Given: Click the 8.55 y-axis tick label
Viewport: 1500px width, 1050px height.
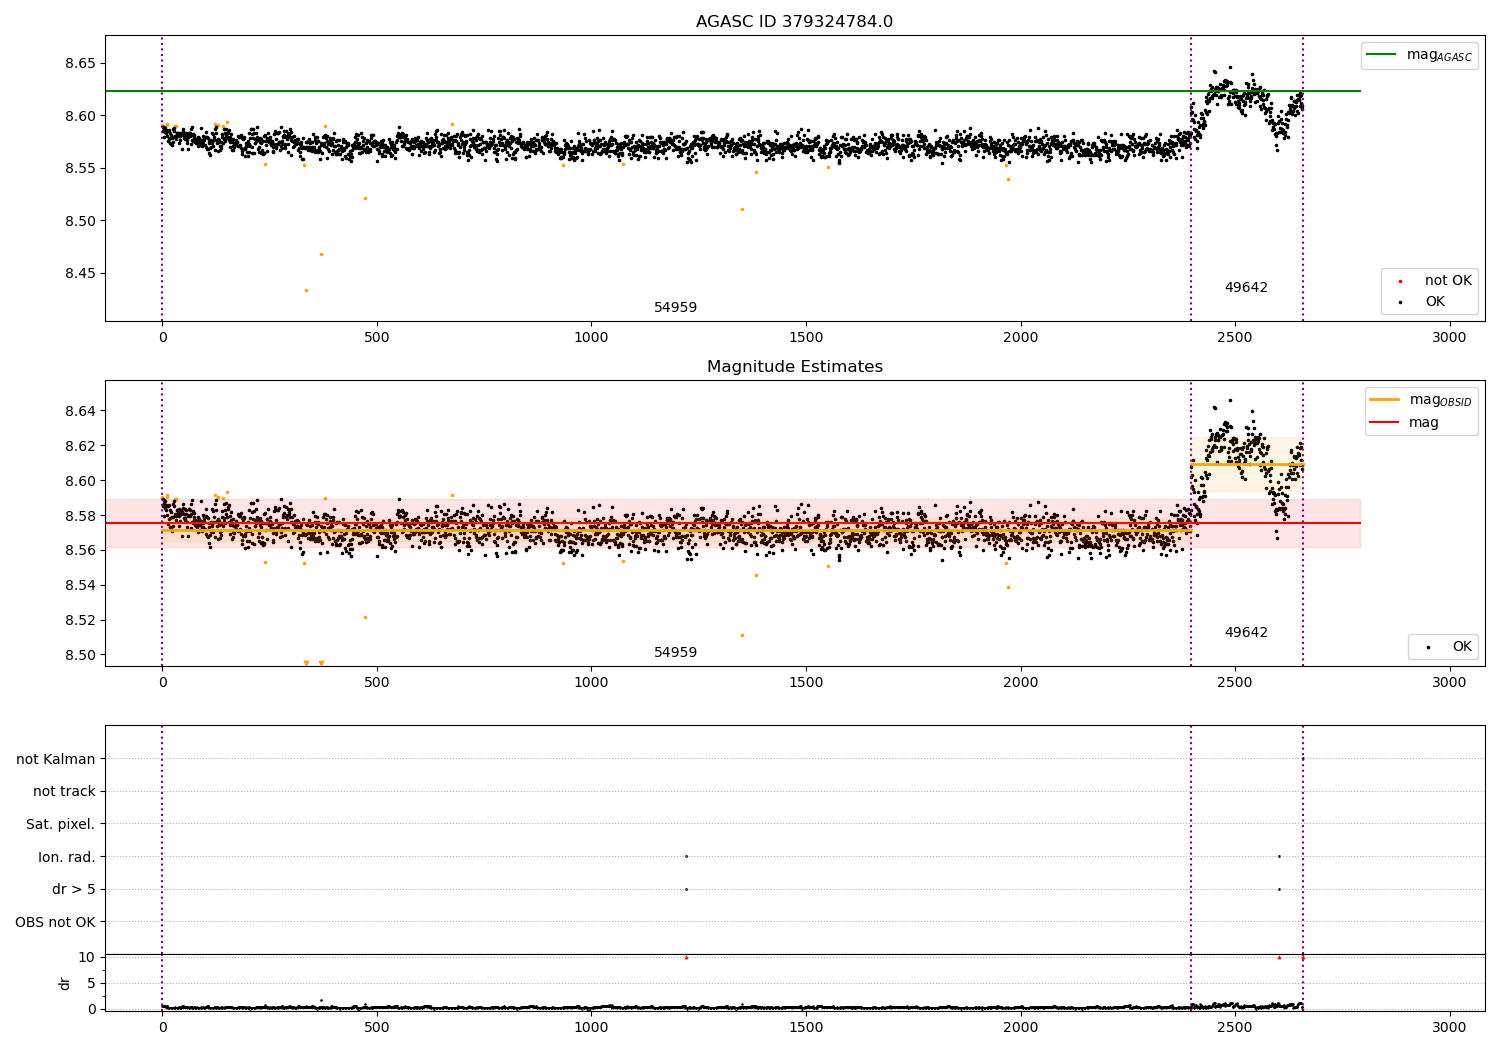Looking at the screenshot, I should pyautogui.click(x=80, y=169).
